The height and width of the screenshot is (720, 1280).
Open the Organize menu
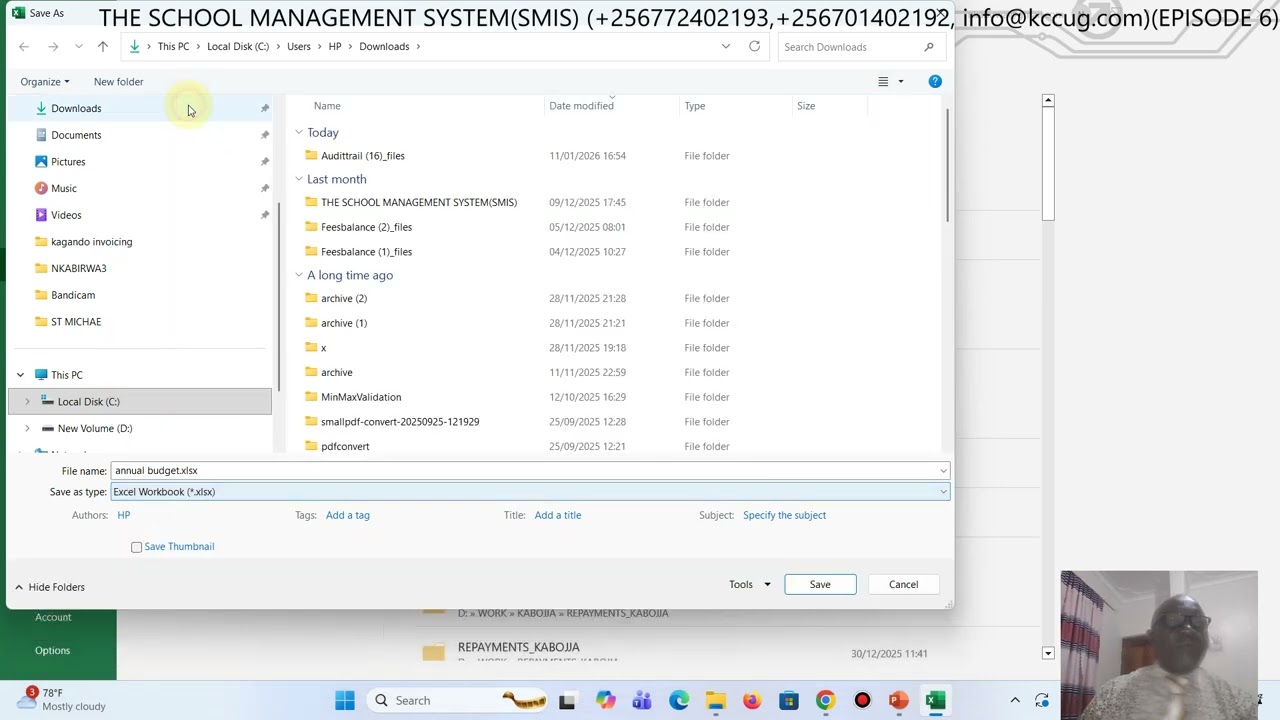click(x=45, y=82)
